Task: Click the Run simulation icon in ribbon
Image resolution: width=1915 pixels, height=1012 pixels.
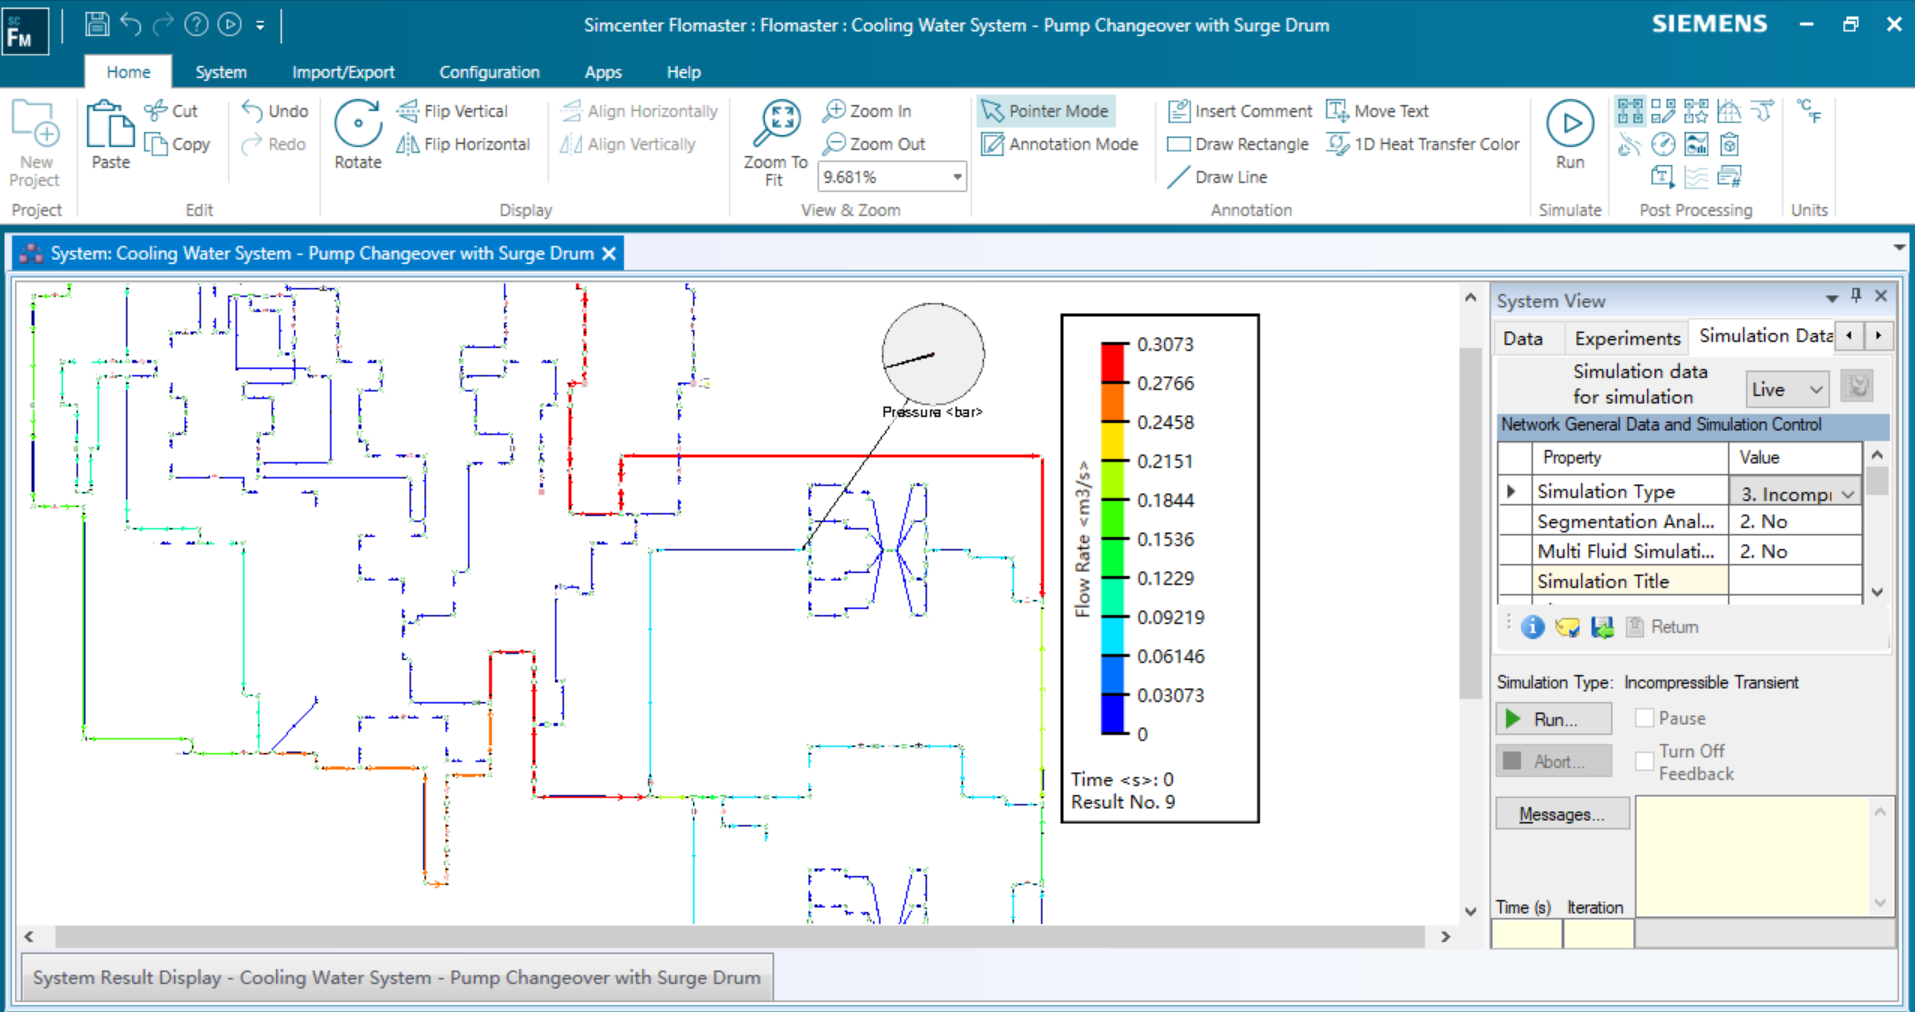Action: 1569,124
